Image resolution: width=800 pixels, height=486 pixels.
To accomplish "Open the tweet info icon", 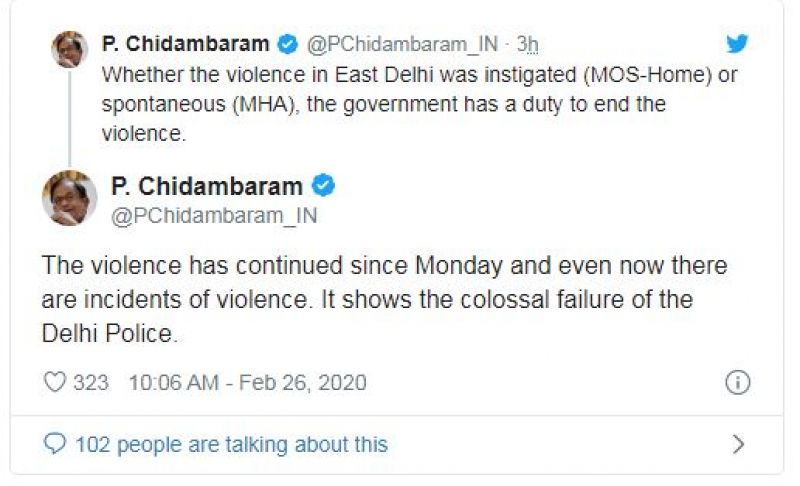I will [x=737, y=382].
